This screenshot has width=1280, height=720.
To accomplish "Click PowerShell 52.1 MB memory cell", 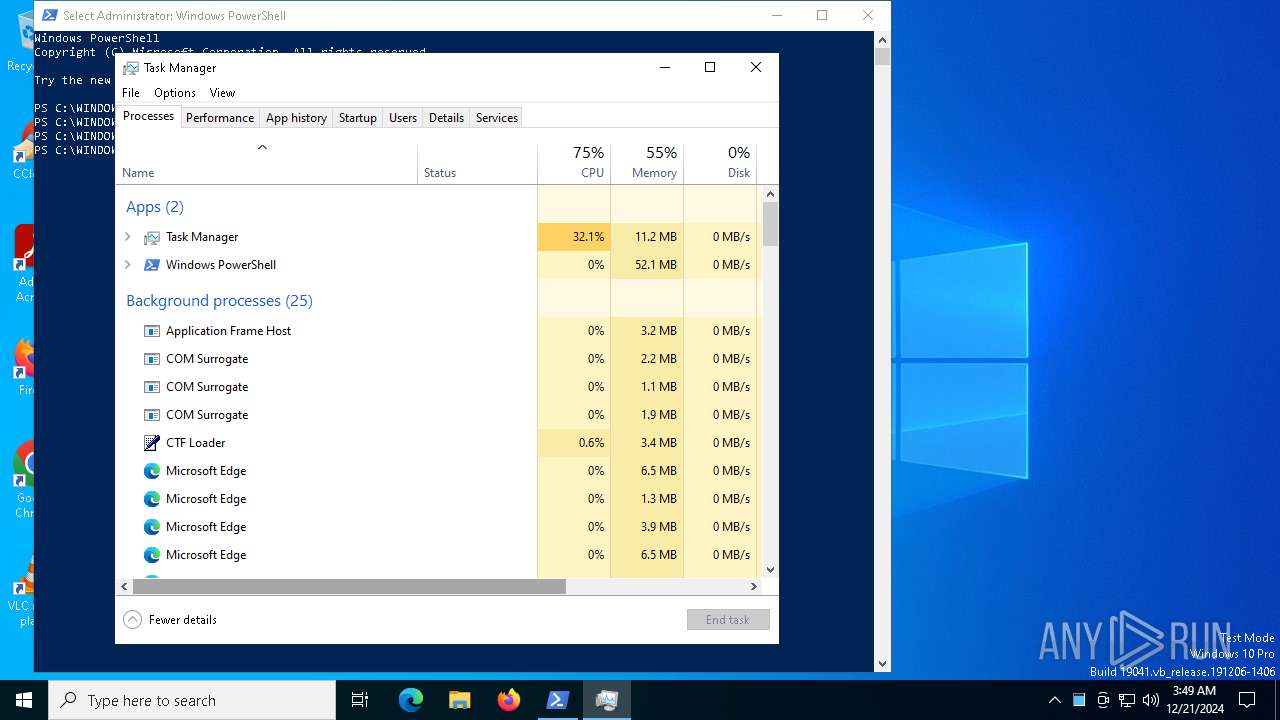I will pos(647,265).
